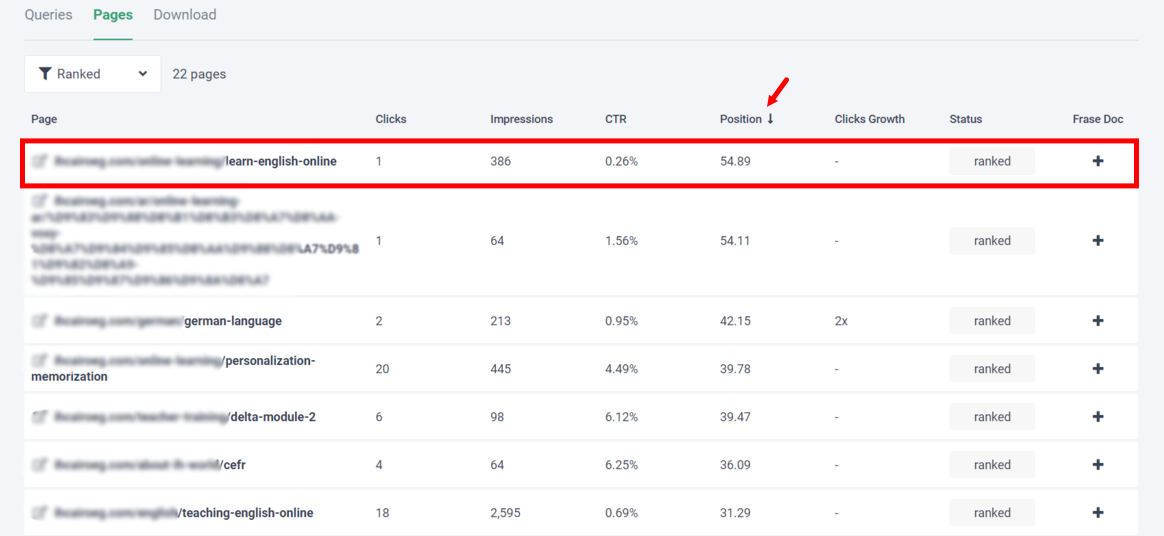Click the impressions value 445

[500, 369]
